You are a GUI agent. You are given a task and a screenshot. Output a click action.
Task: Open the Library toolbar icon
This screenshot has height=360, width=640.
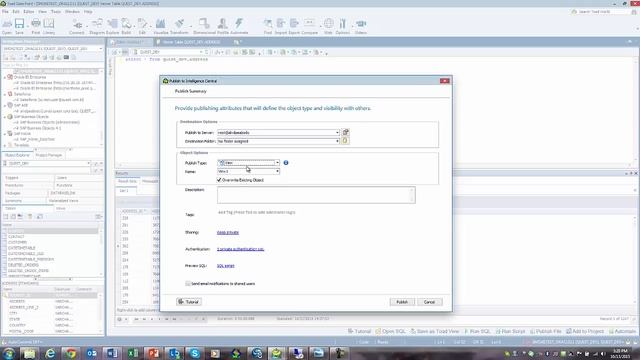click(49, 27)
